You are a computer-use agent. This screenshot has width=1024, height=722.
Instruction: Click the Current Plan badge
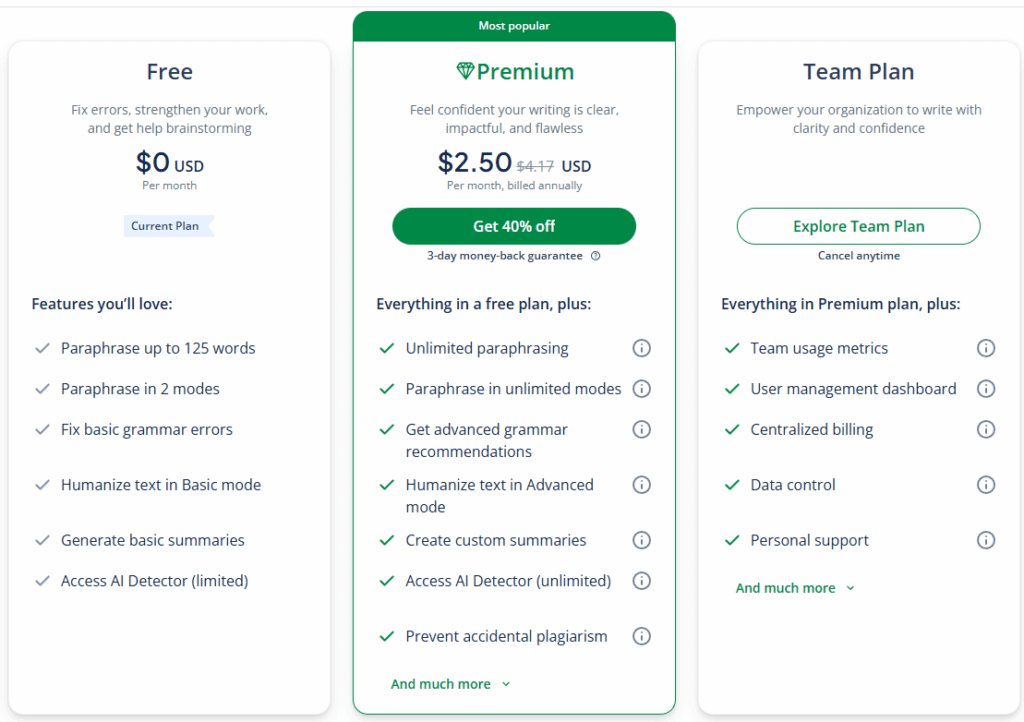pyautogui.click(x=166, y=226)
